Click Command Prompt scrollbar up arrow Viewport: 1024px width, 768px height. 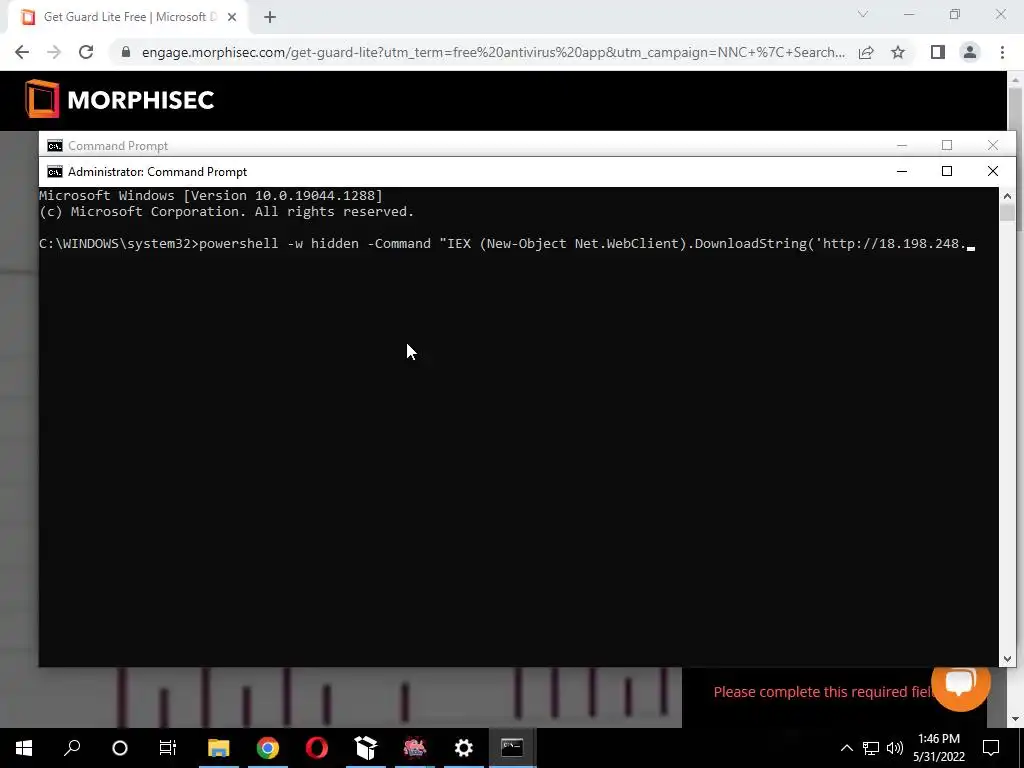click(x=1007, y=196)
